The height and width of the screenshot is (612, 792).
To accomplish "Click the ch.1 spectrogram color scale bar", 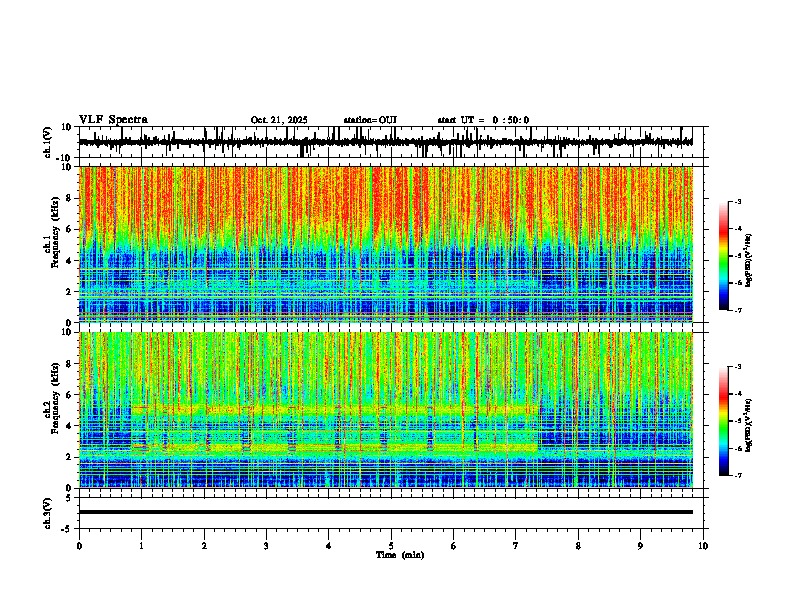I will coord(724,256).
